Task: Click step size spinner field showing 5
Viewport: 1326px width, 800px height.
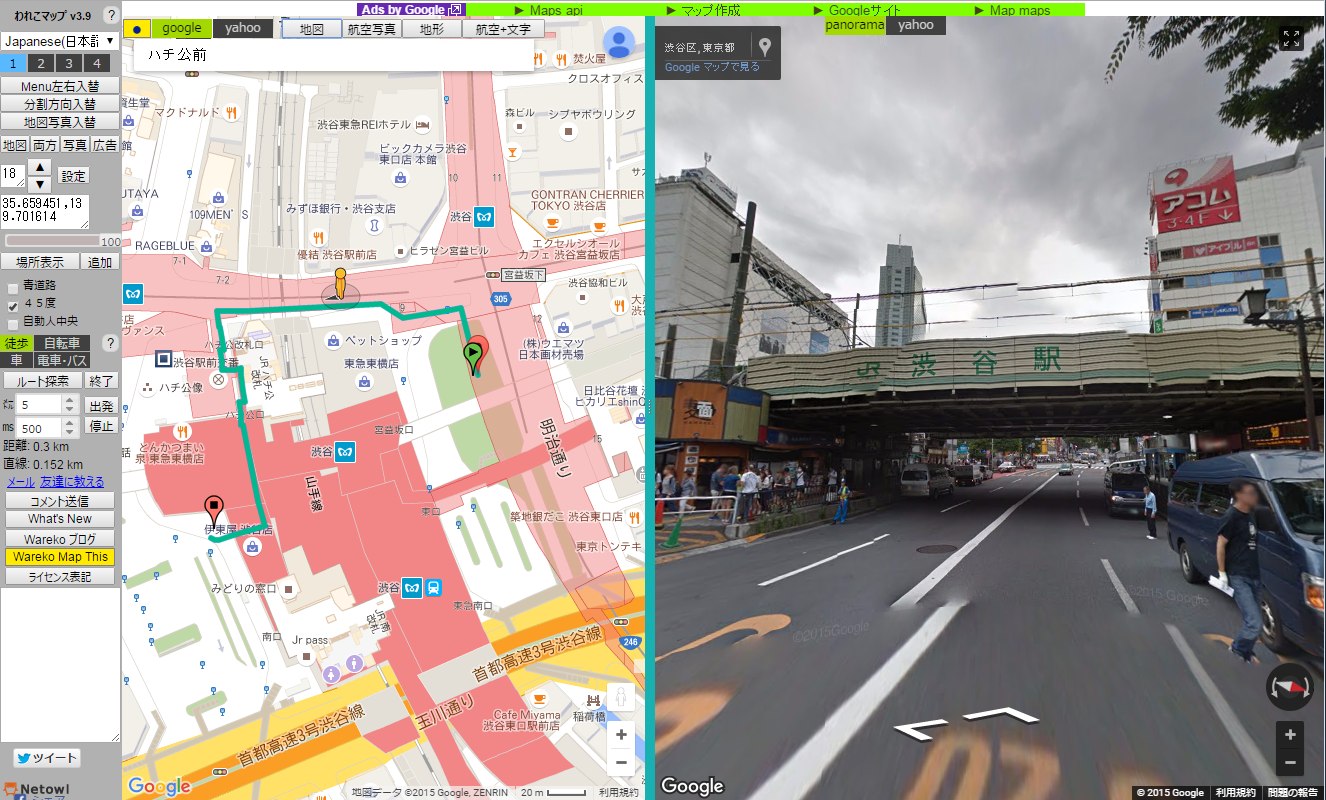Action: pyautogui.click(x=46, y=405)
